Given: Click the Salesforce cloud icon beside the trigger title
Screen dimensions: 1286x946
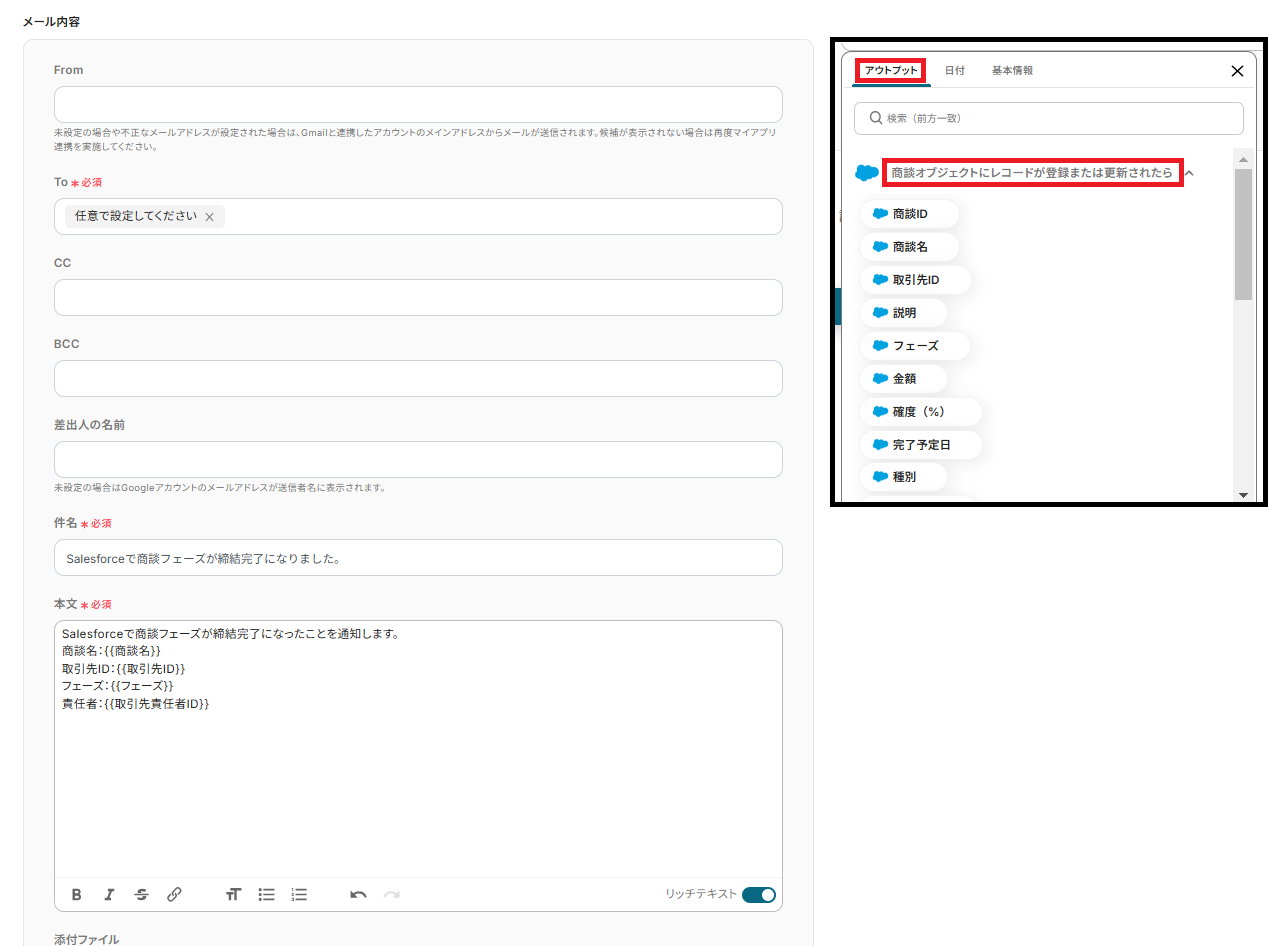Looking at the screenshot, I should 867,173.
